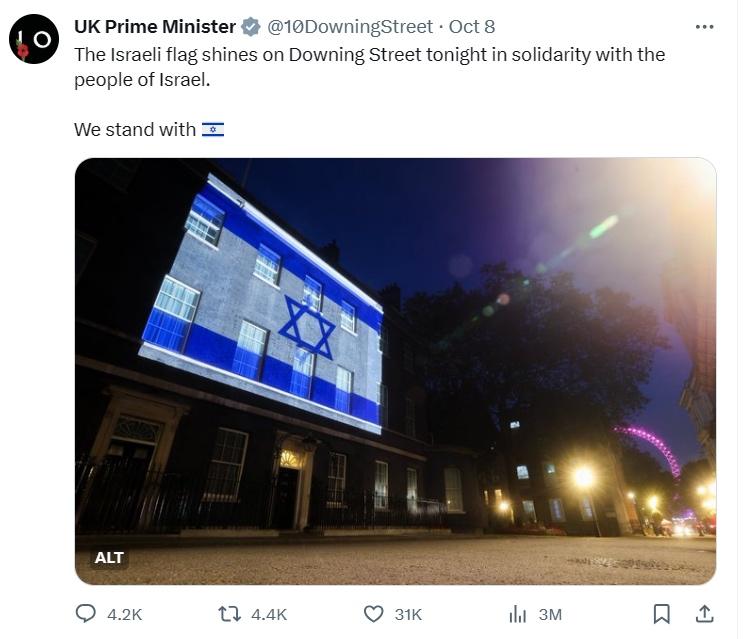
Task: Click the 3M views count
Action: tap(550, 614)
